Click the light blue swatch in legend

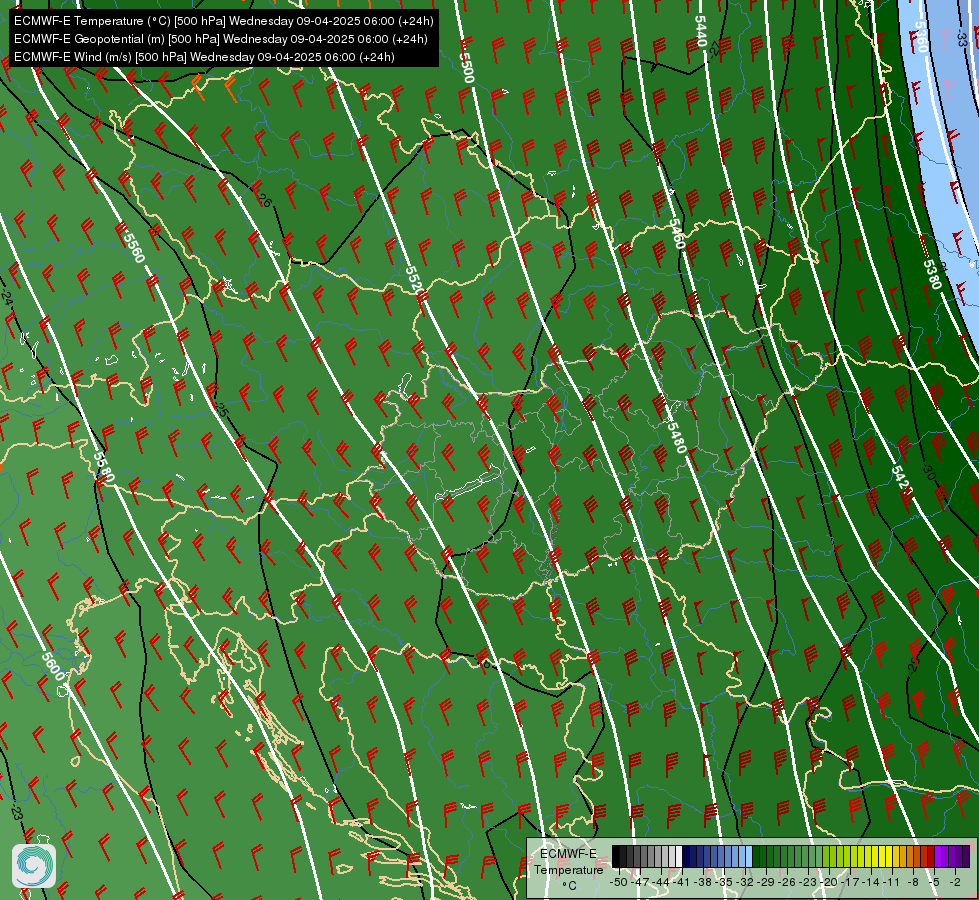749,856
